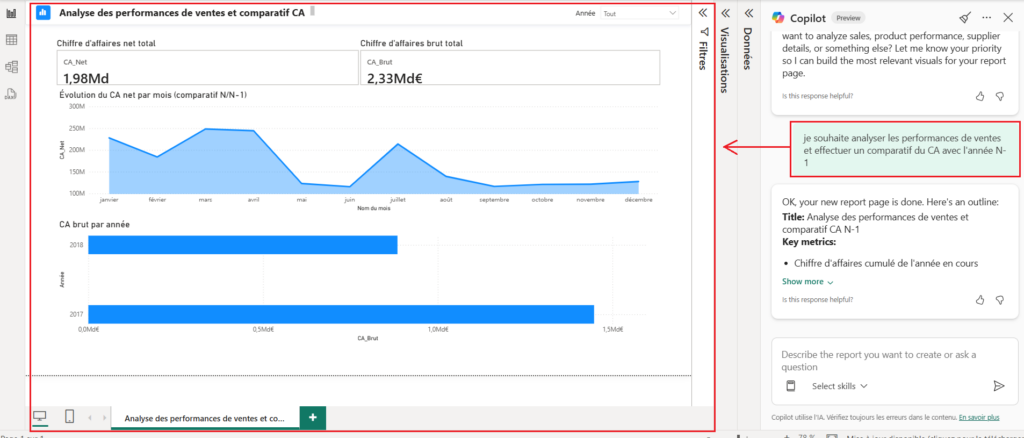This screenshot has height=438, width=1024.
Task: Switch to mobile layout view
Action: click(x=70, y=416)
